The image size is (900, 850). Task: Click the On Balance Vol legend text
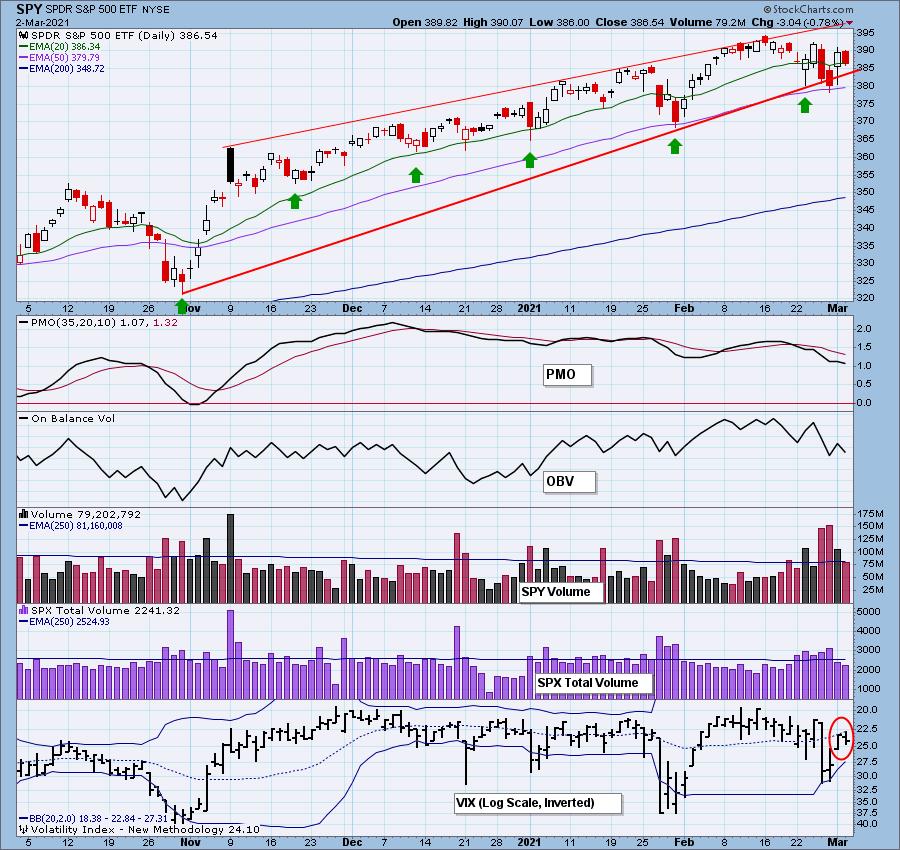[x=73, y=418]
